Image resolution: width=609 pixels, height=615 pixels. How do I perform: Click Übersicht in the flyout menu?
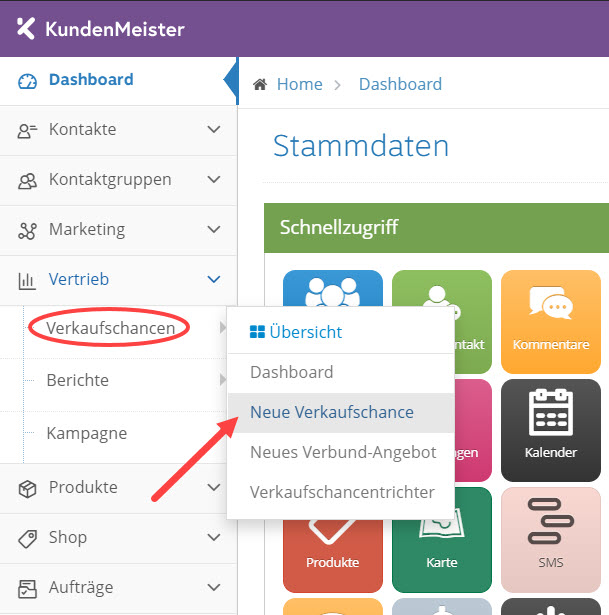pos(296,332)
